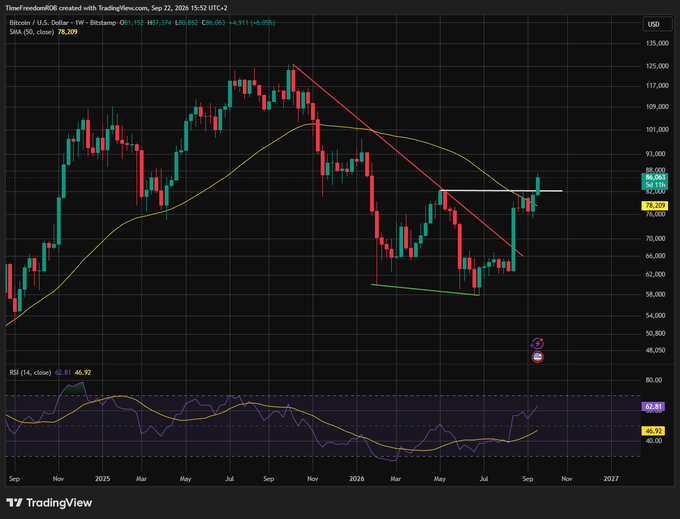Click the low value L80,852
Image resolution: width=680 pixels, height=519 pixels.
[x=186, y=23]
